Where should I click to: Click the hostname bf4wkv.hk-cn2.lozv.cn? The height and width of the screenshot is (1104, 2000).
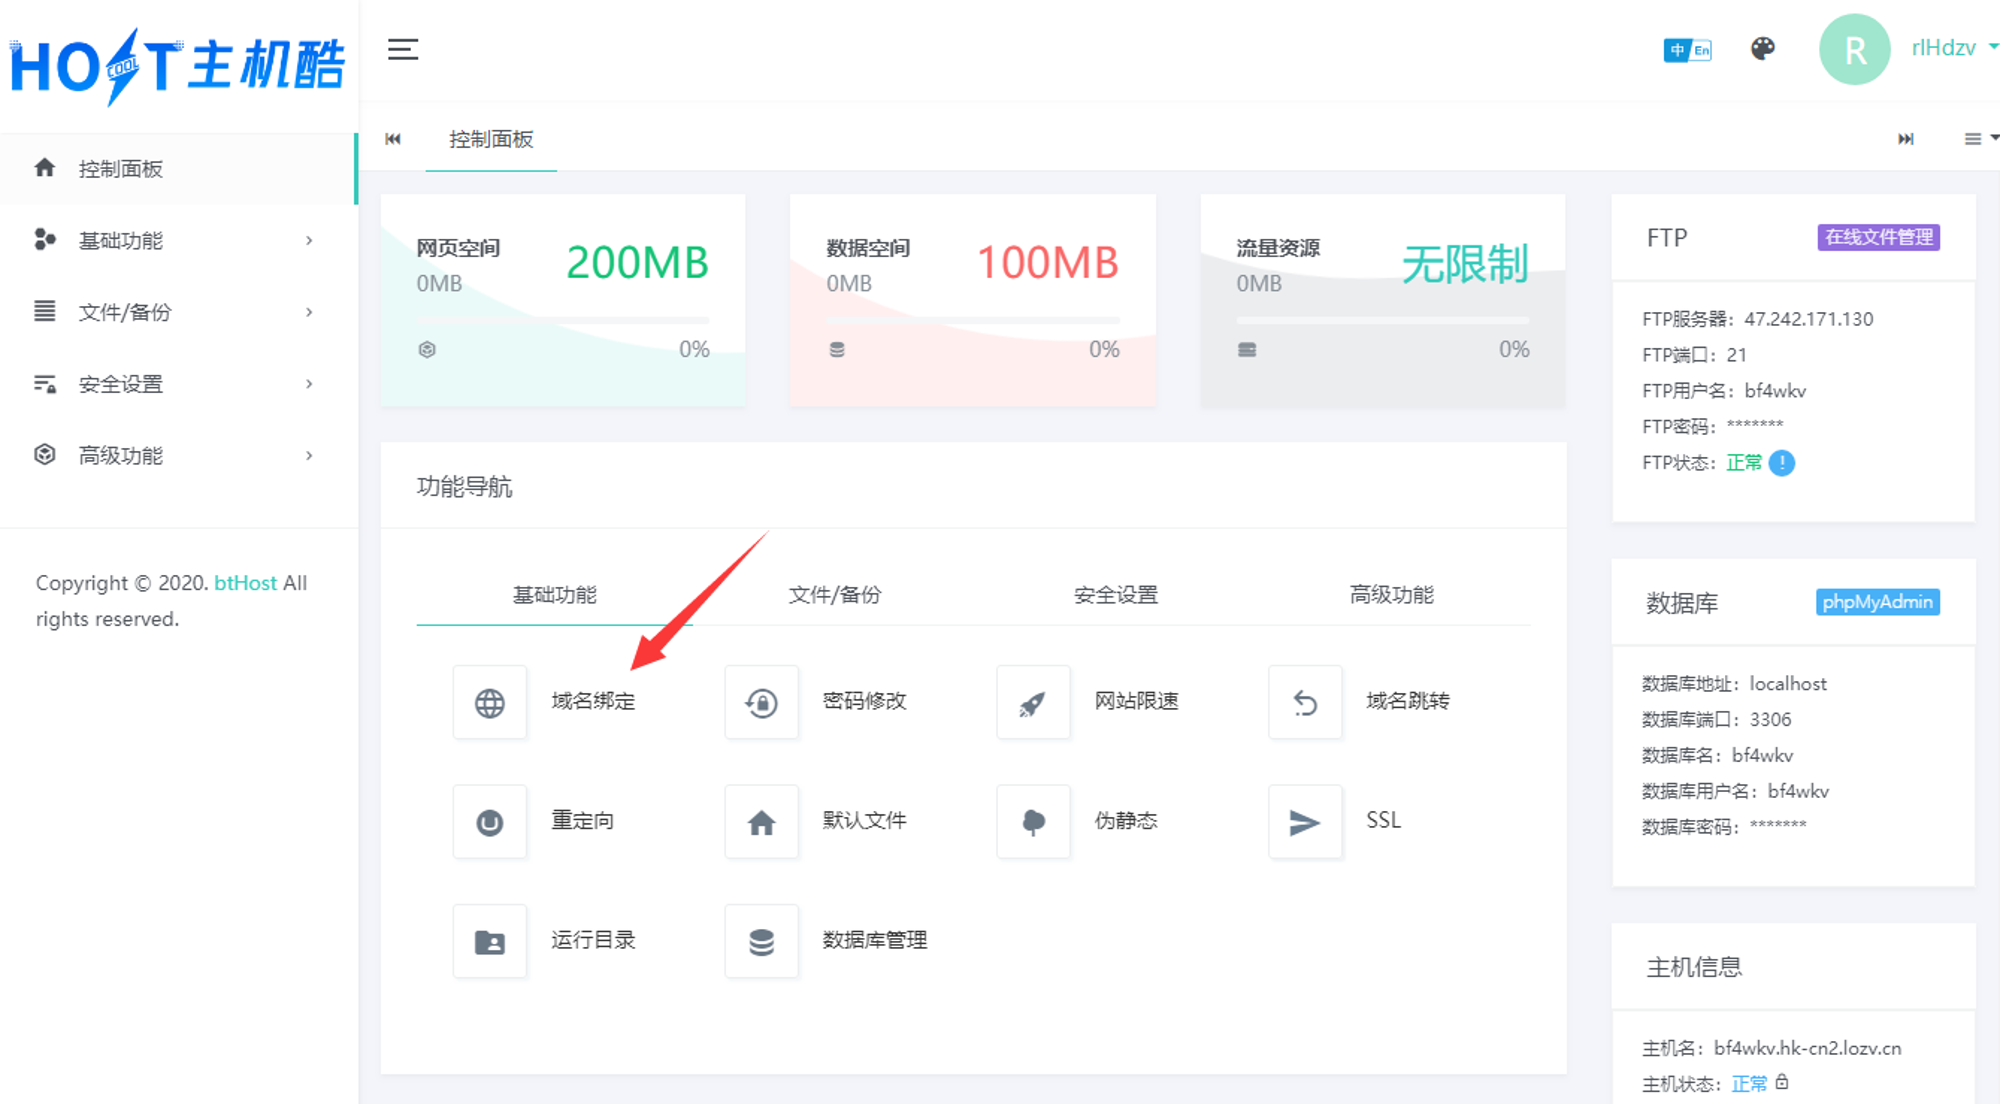[1808, 1048]
